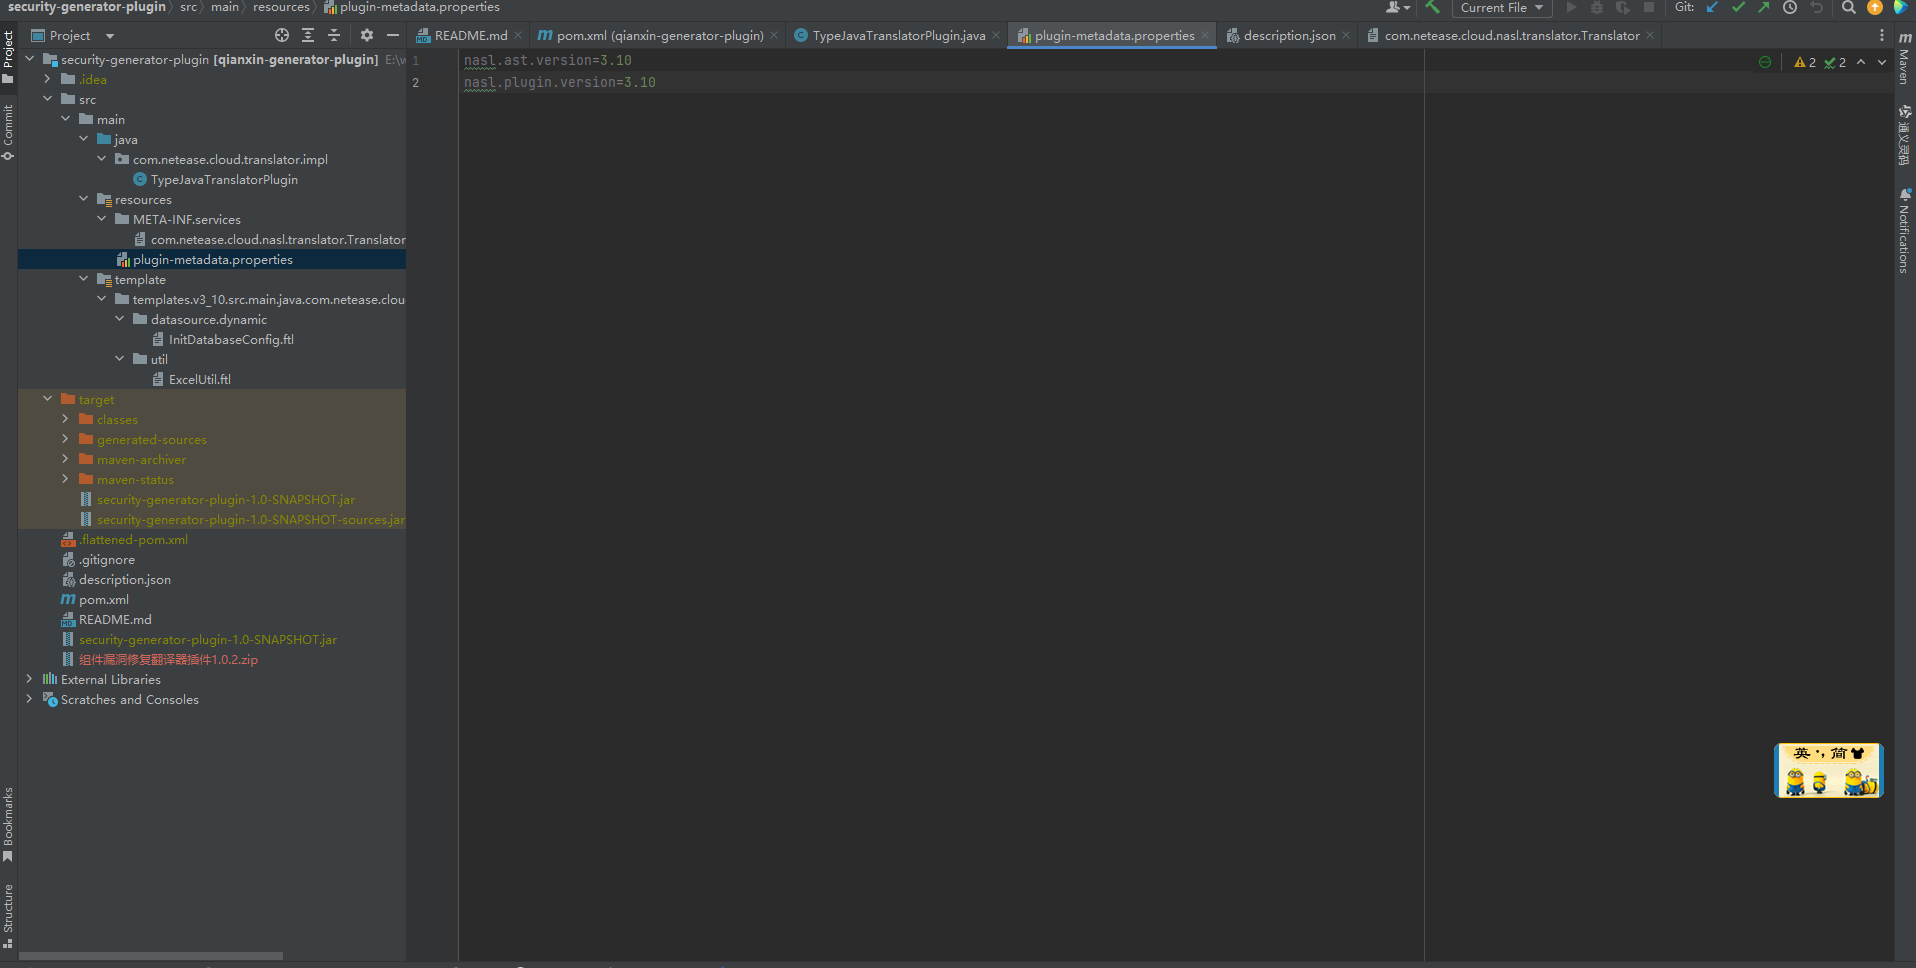1916x968 pixels.
Task: Expand the classes folder
Action: [x=66, y=419]
